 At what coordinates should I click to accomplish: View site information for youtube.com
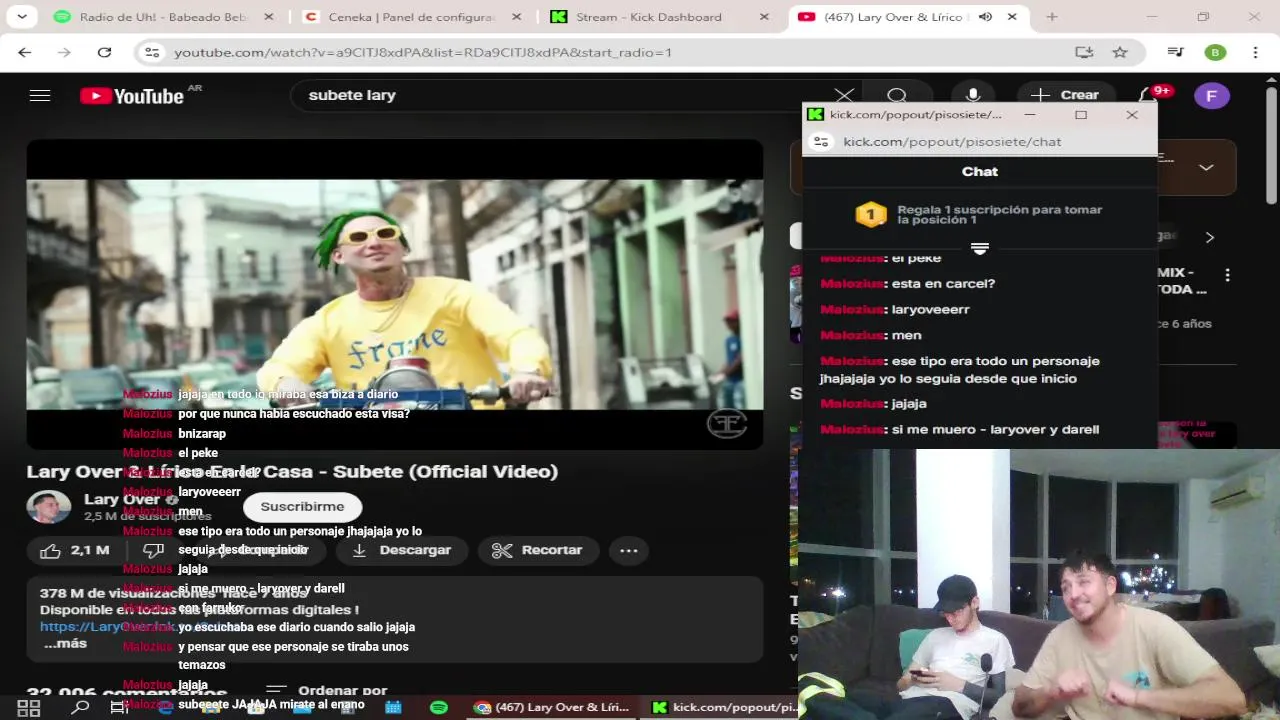152,52
